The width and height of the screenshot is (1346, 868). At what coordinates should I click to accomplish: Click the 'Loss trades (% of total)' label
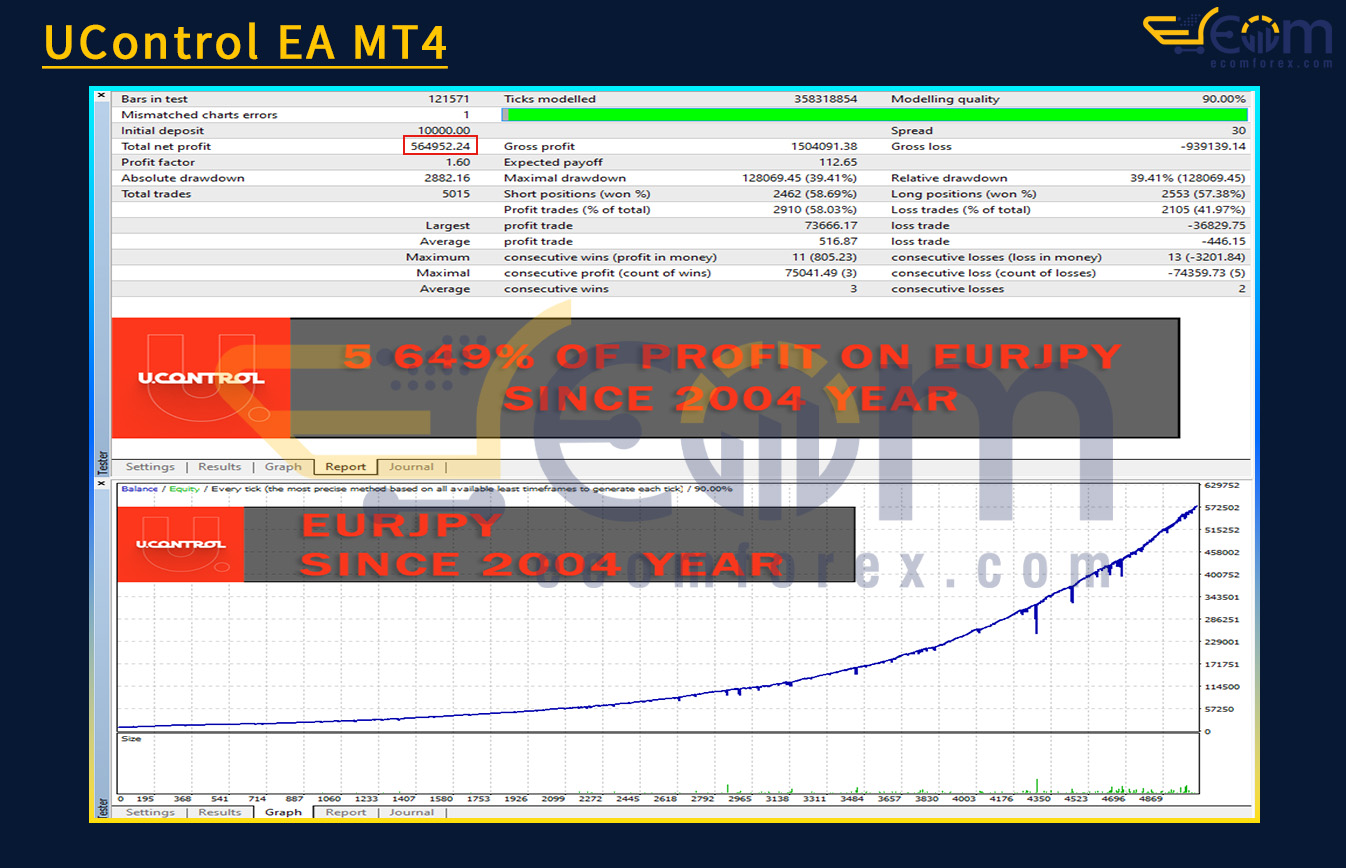pos(961,210)
